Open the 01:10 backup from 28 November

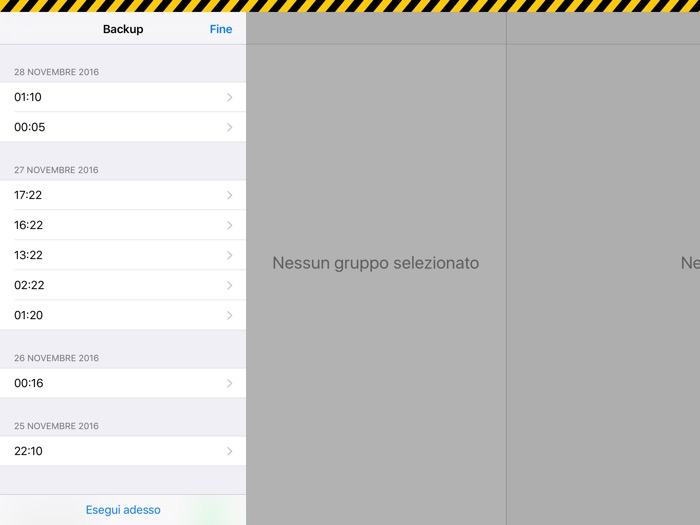123,97
